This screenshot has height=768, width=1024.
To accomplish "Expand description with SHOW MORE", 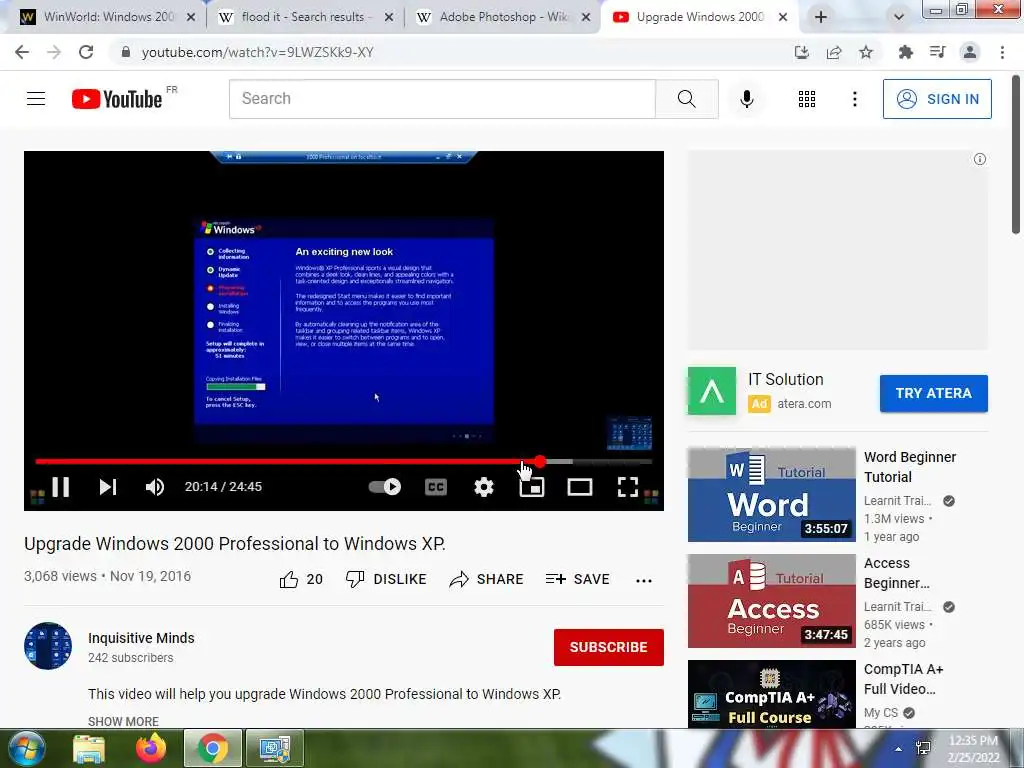I will coord(123,721).
